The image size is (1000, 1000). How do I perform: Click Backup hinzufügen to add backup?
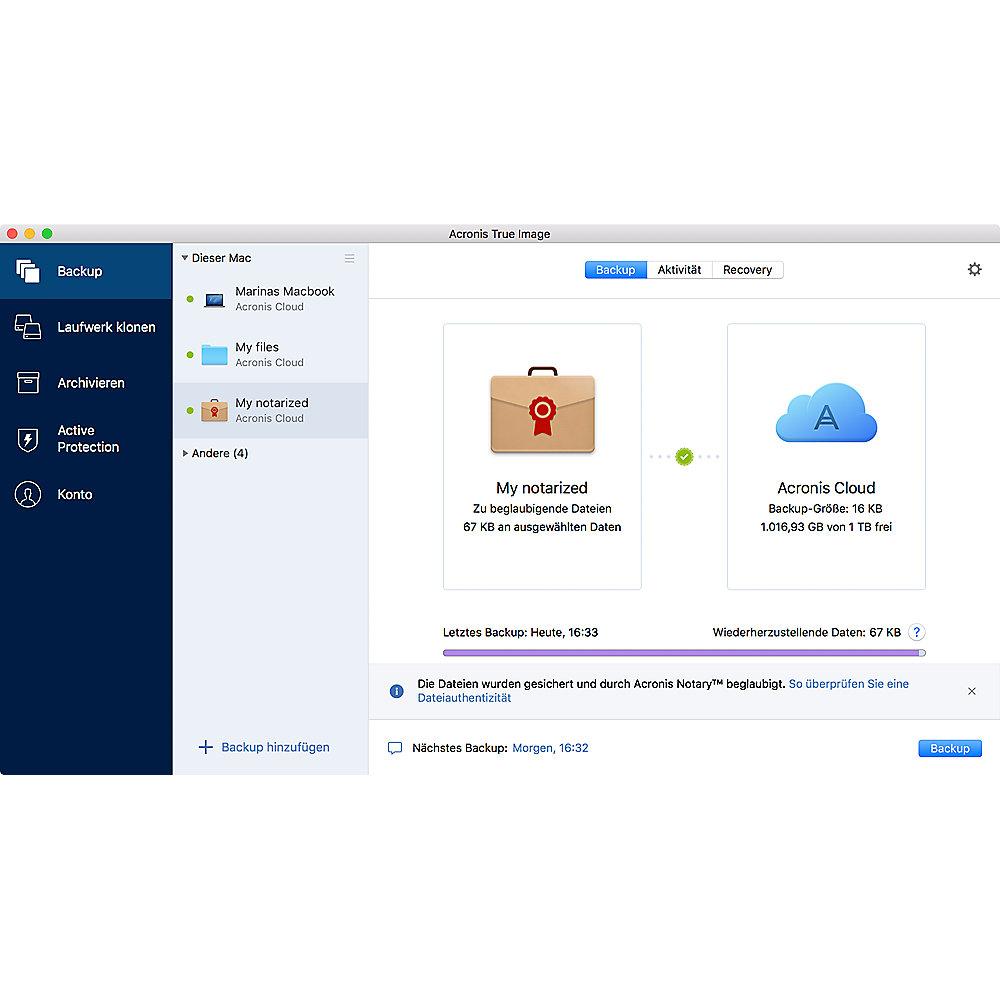[x=265, y=747]
